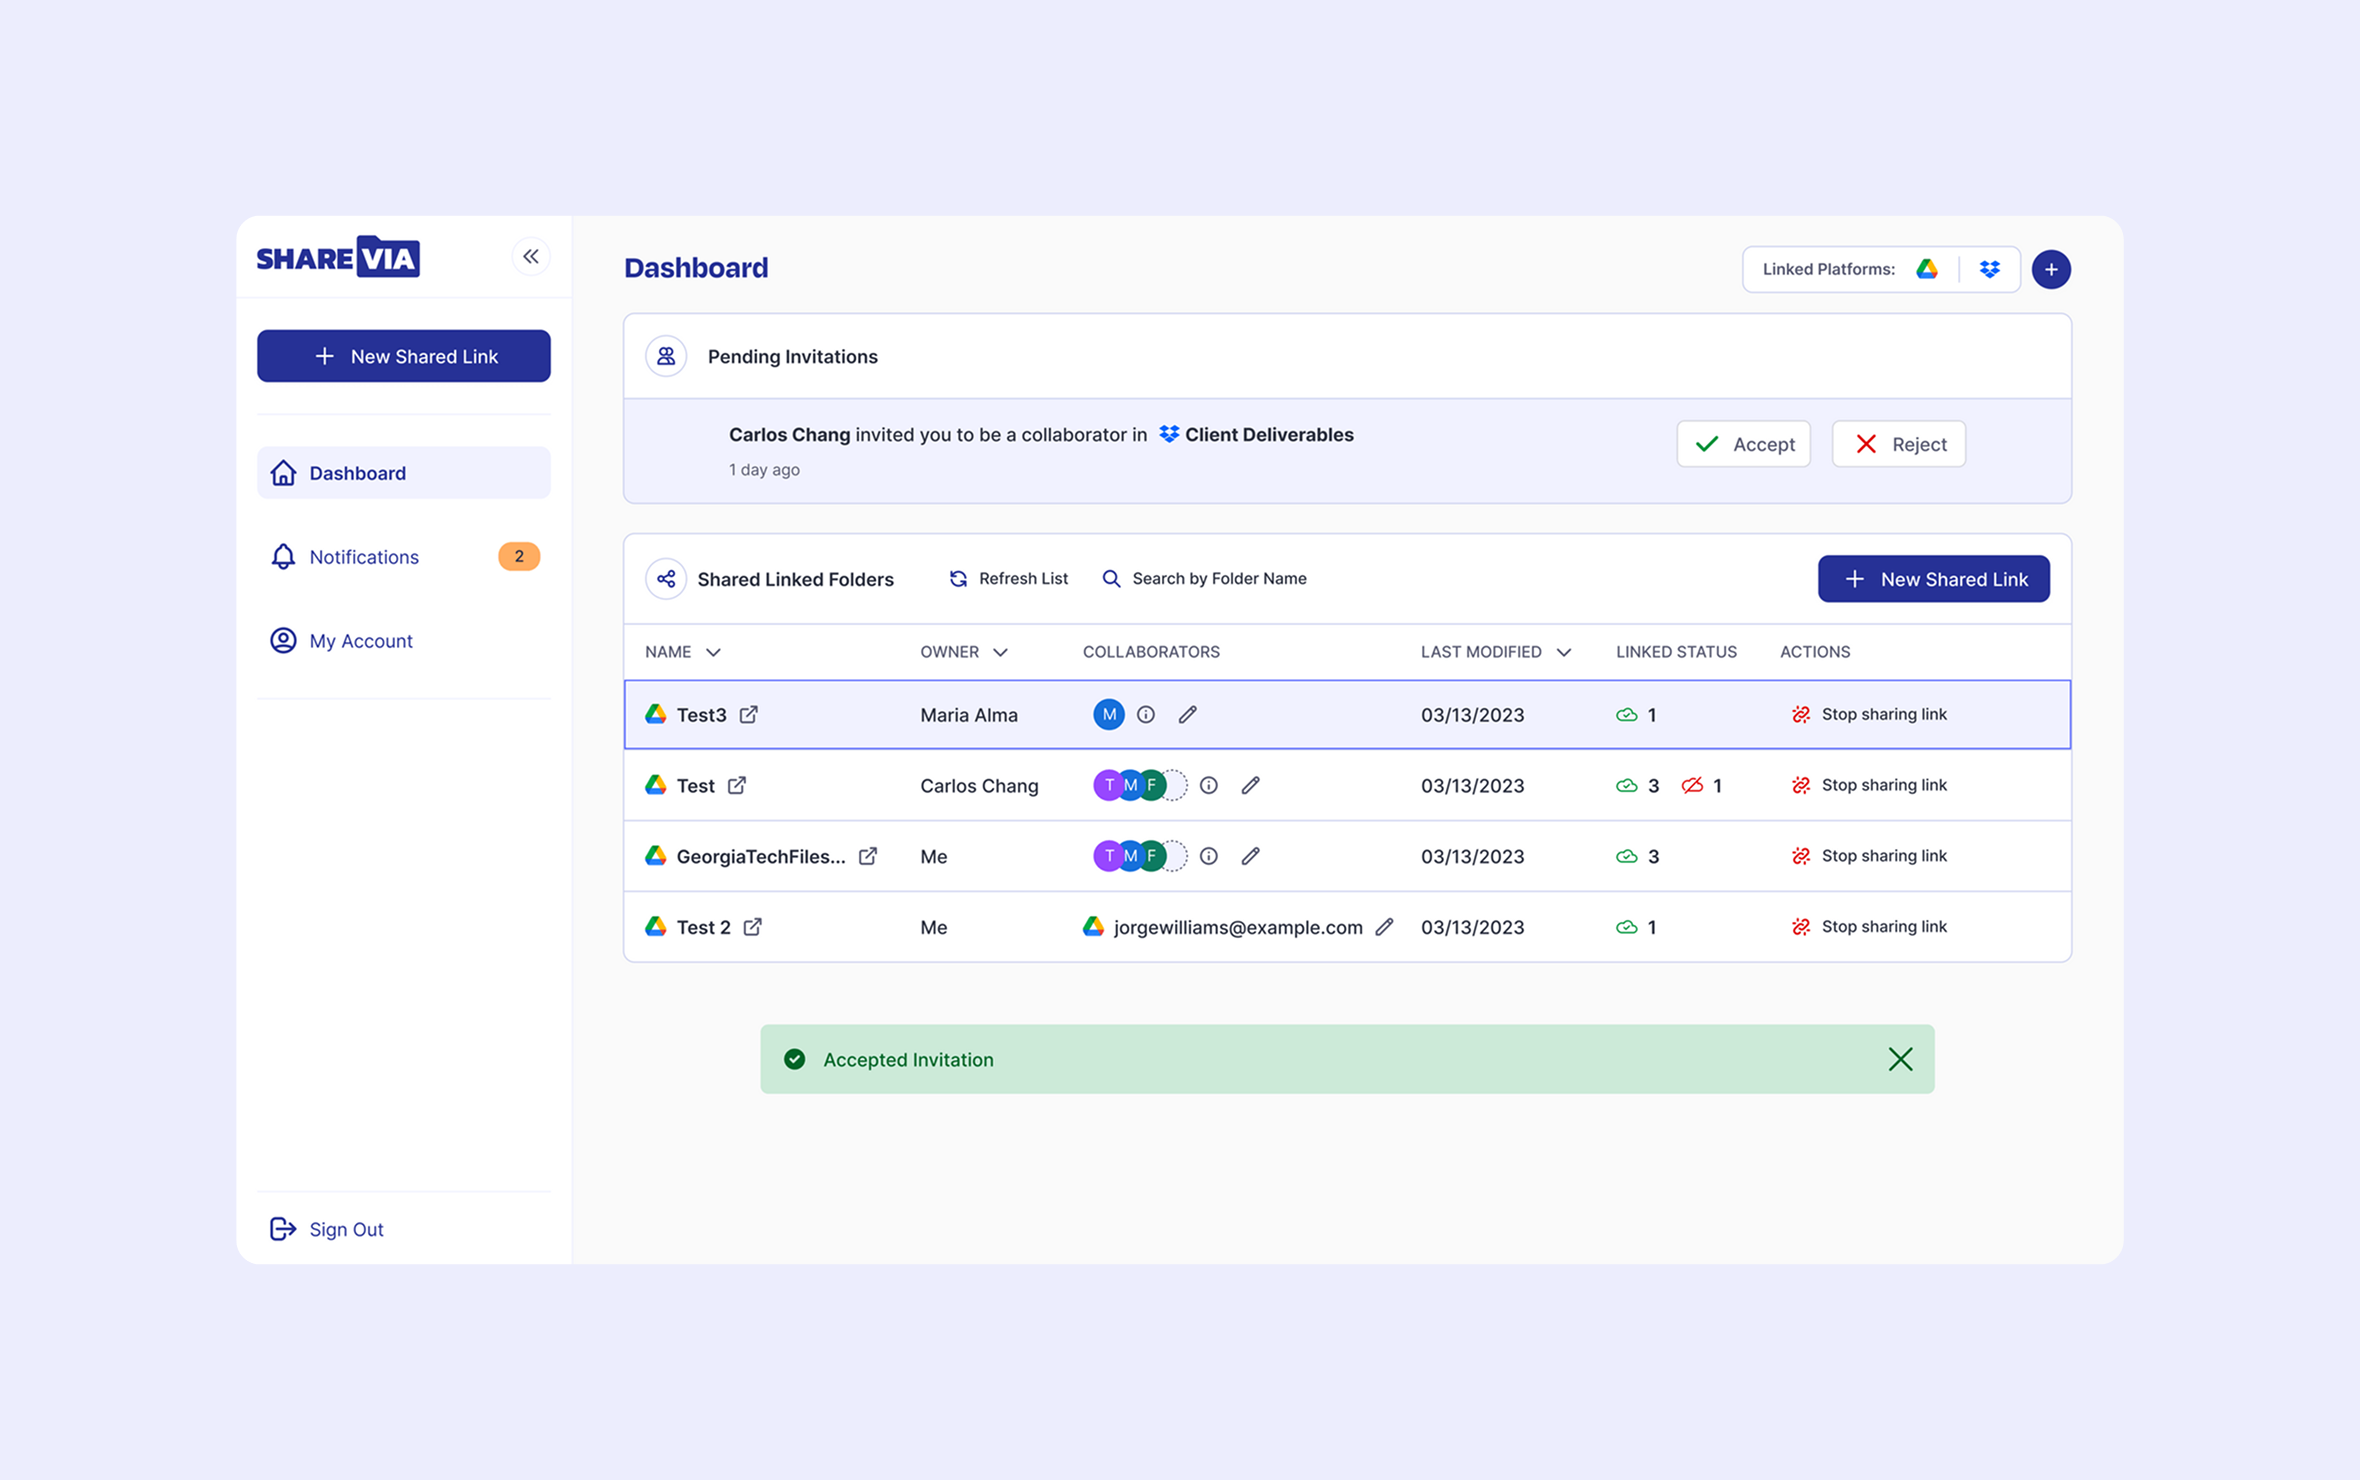Dismiss the Accepted Invitation banner
Screen dimensions: 2360x1480
(1900, 1059)
